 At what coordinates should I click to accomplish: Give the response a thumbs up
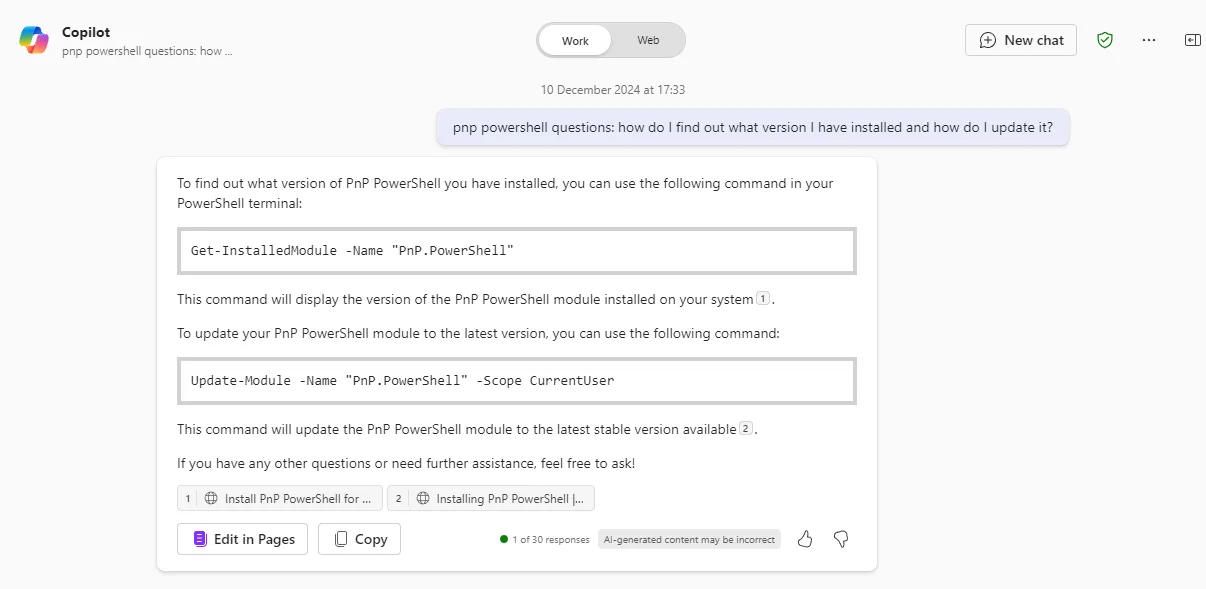click(805, 539)
